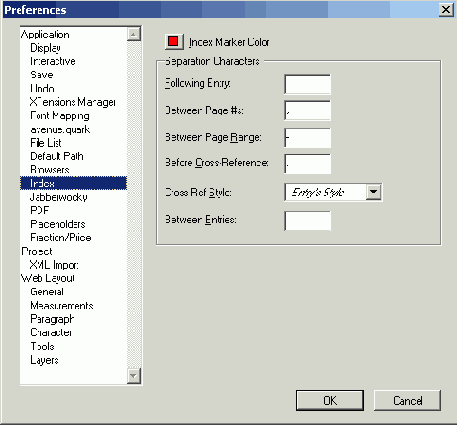Click the Following Entry input field

[308, 84]
